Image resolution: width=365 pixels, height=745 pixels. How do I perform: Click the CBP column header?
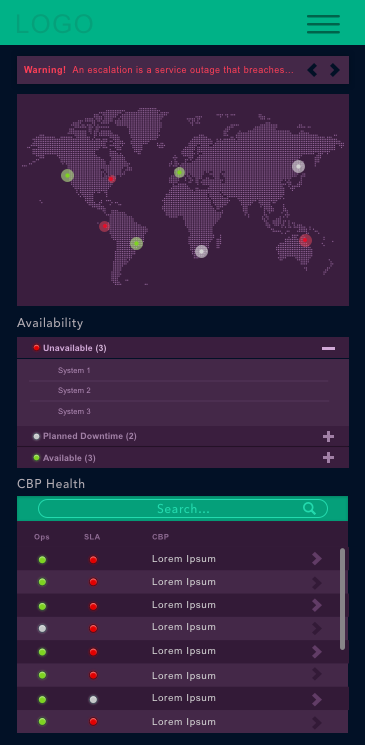tap(161, 537)
